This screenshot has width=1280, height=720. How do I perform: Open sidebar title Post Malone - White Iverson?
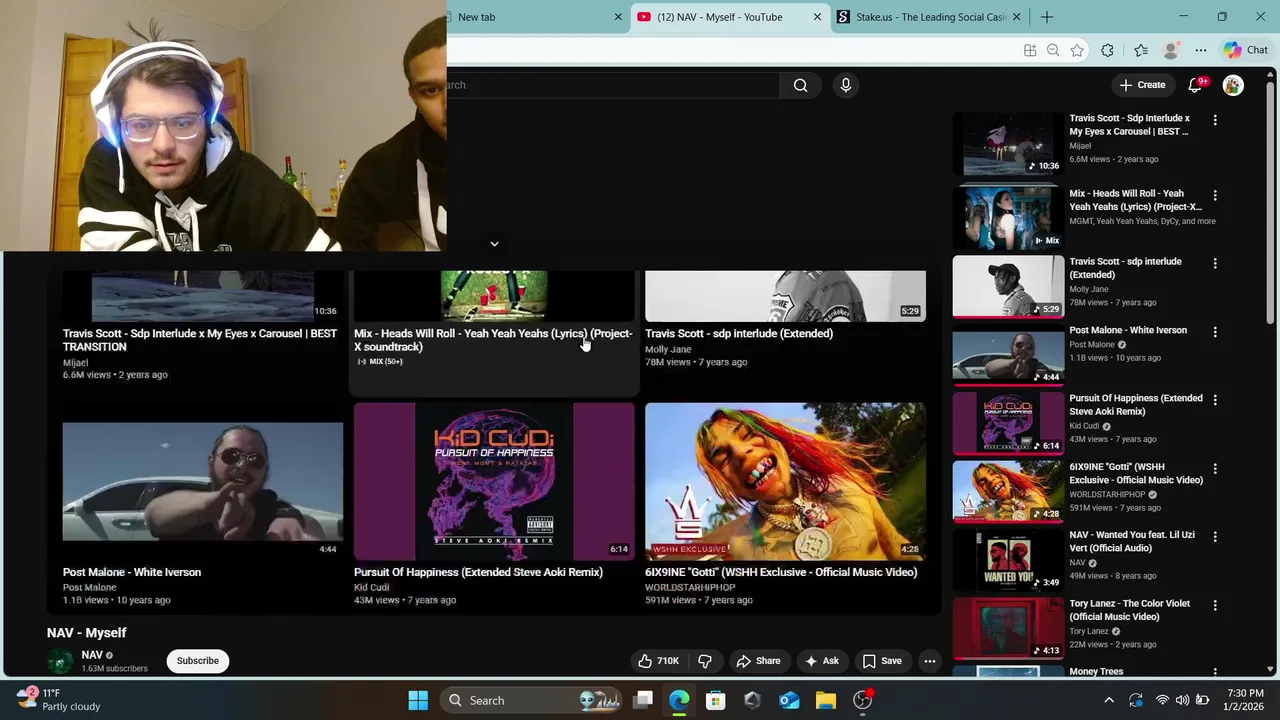click(1128, 330)
